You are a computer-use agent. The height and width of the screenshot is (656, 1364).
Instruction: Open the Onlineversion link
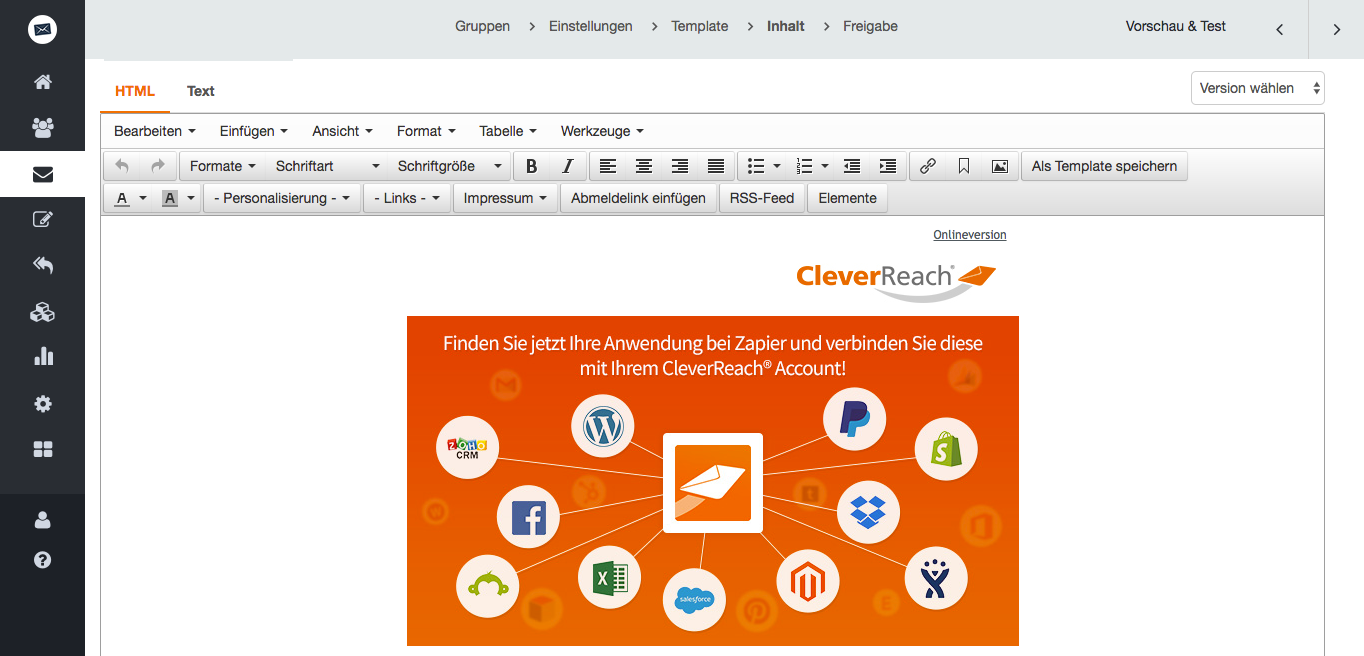point(970,235)
